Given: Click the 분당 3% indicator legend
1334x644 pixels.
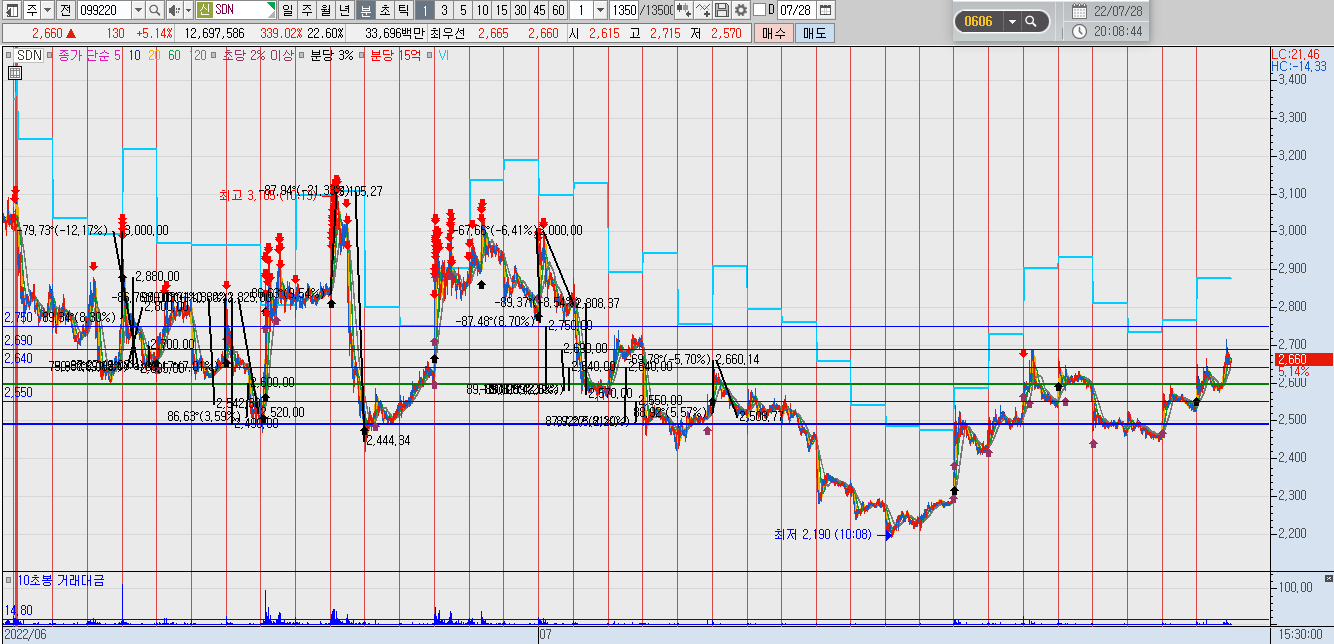Looking at the screenshot, I should [x=332, y=55].
